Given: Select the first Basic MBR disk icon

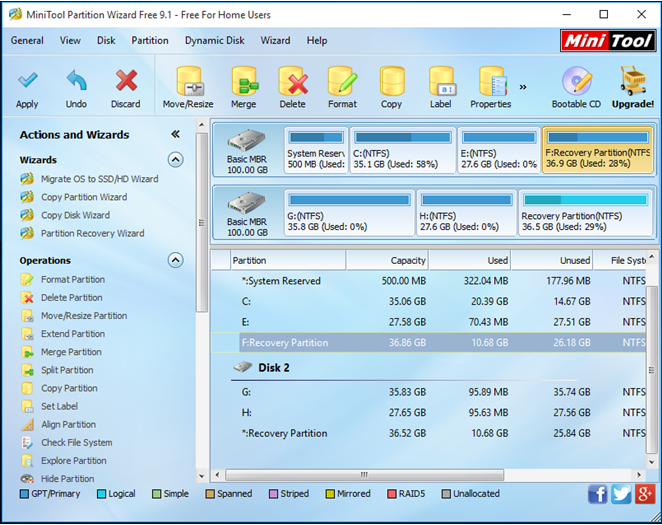Looking at the screenshot, I should click(x=247, y=141).
